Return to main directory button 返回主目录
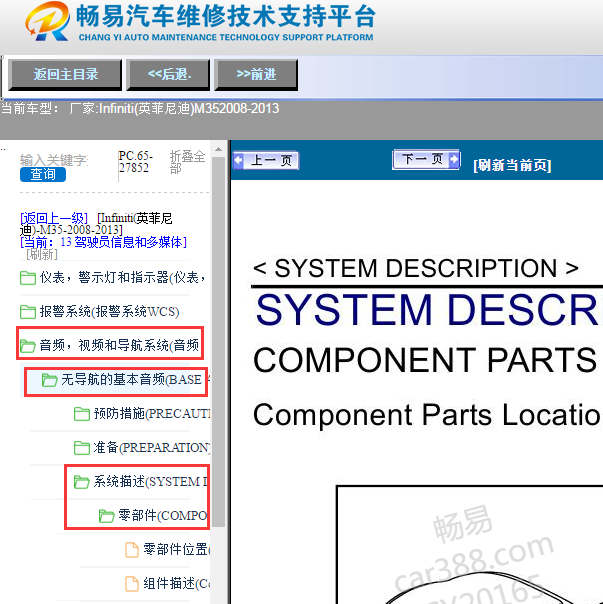The height and width of the screenshot is (604, 603). [65, 75]
